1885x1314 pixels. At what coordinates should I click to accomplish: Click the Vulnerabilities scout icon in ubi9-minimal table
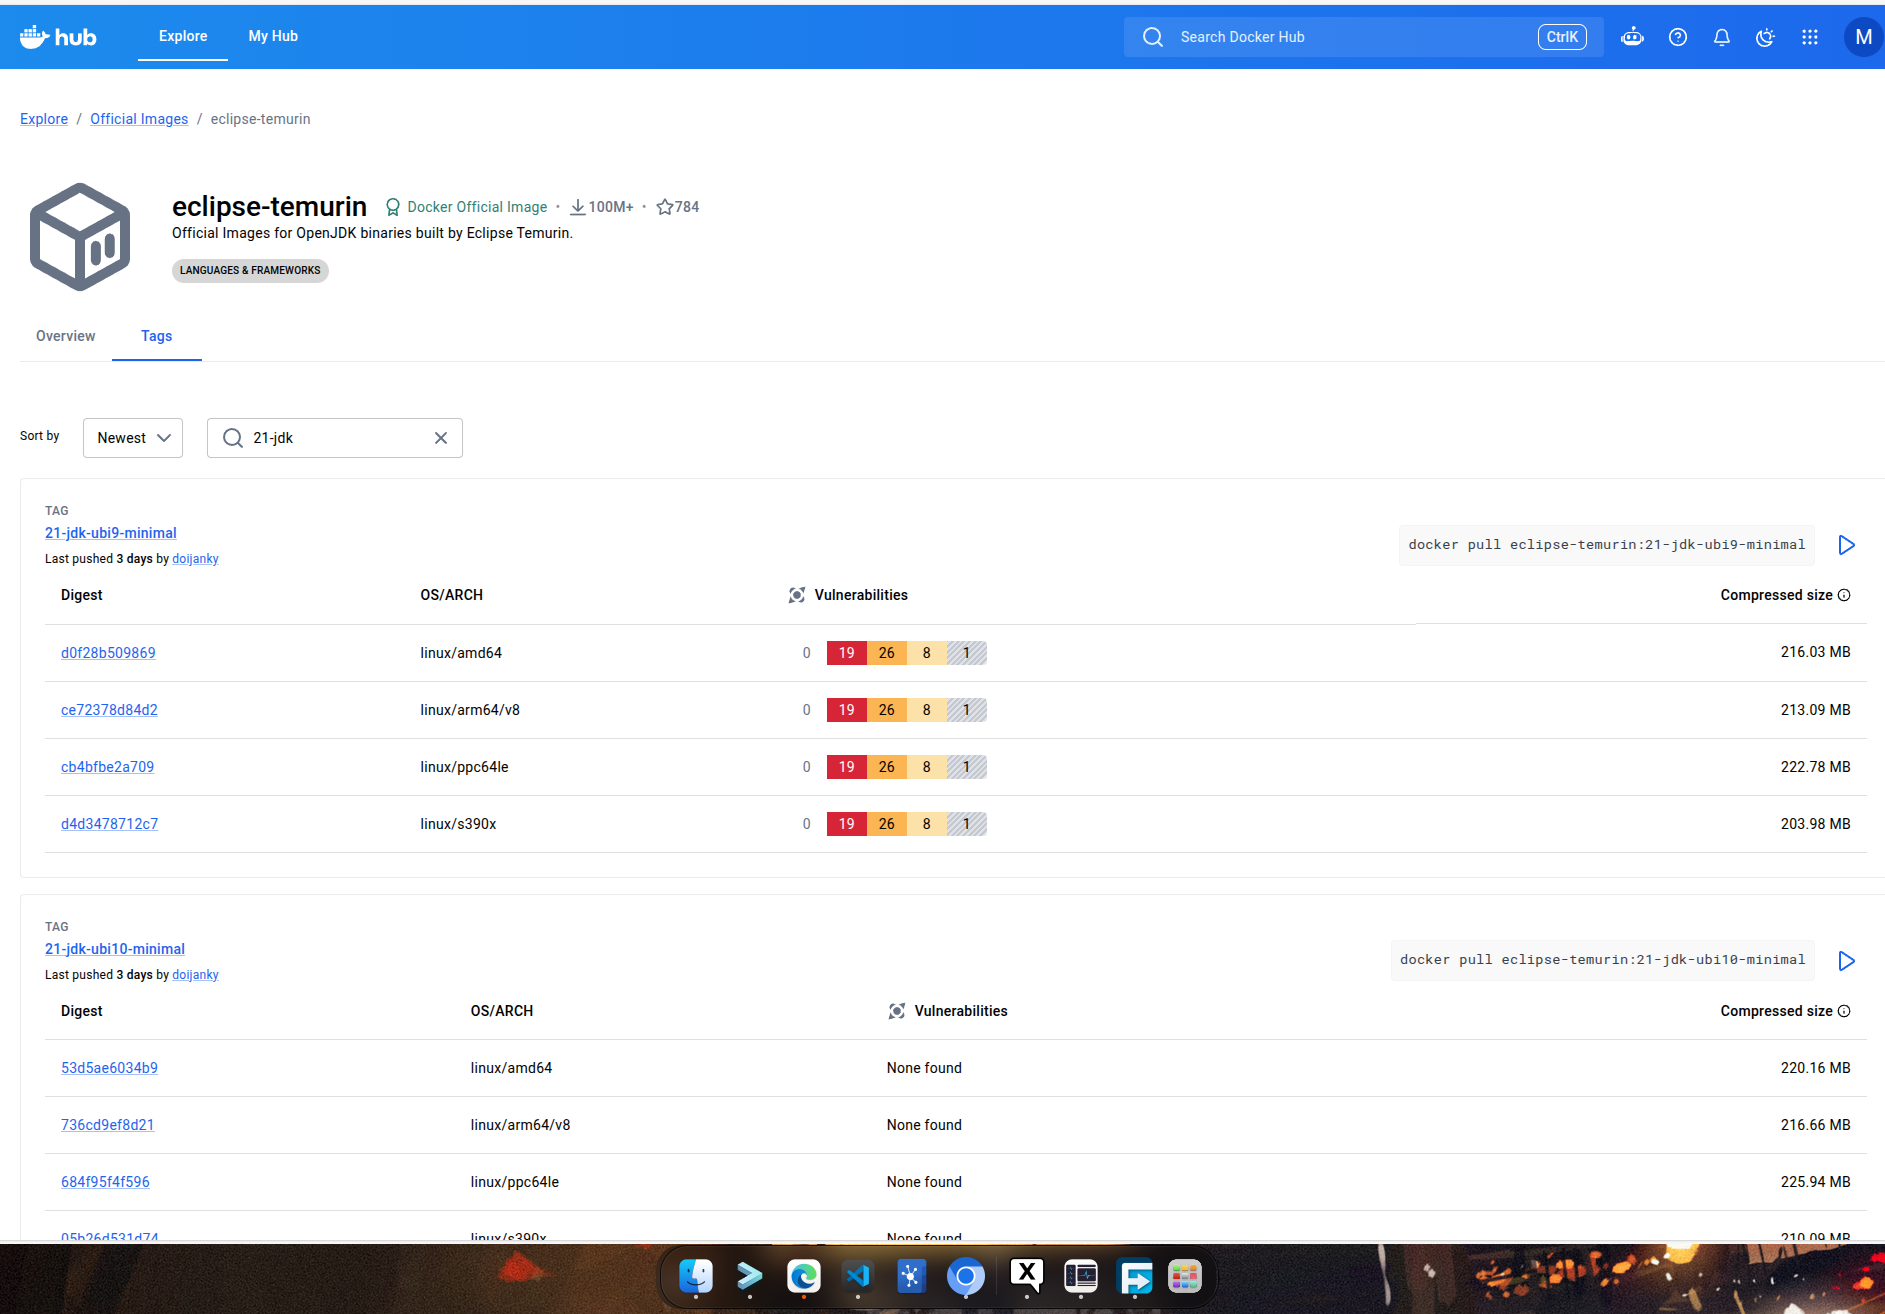pos(797,595)
